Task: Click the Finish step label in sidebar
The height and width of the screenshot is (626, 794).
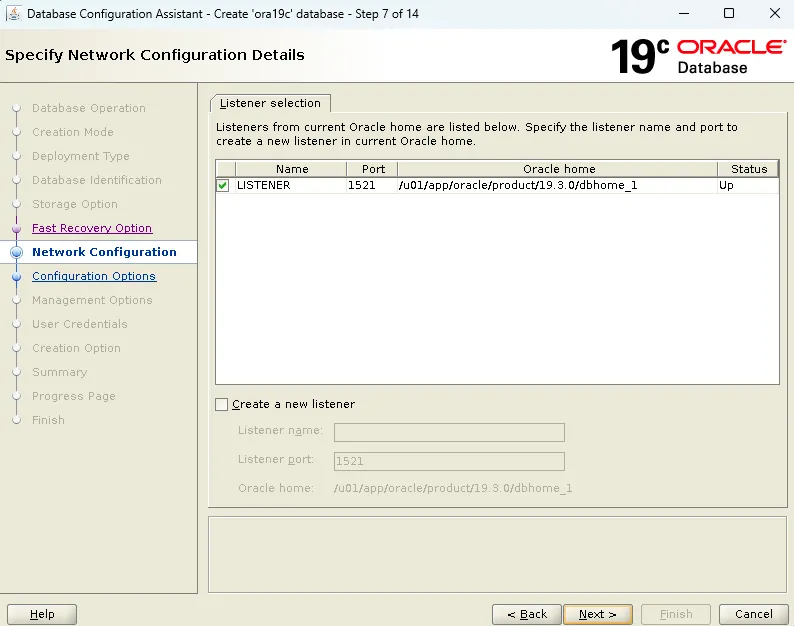Action: (48, 420)
